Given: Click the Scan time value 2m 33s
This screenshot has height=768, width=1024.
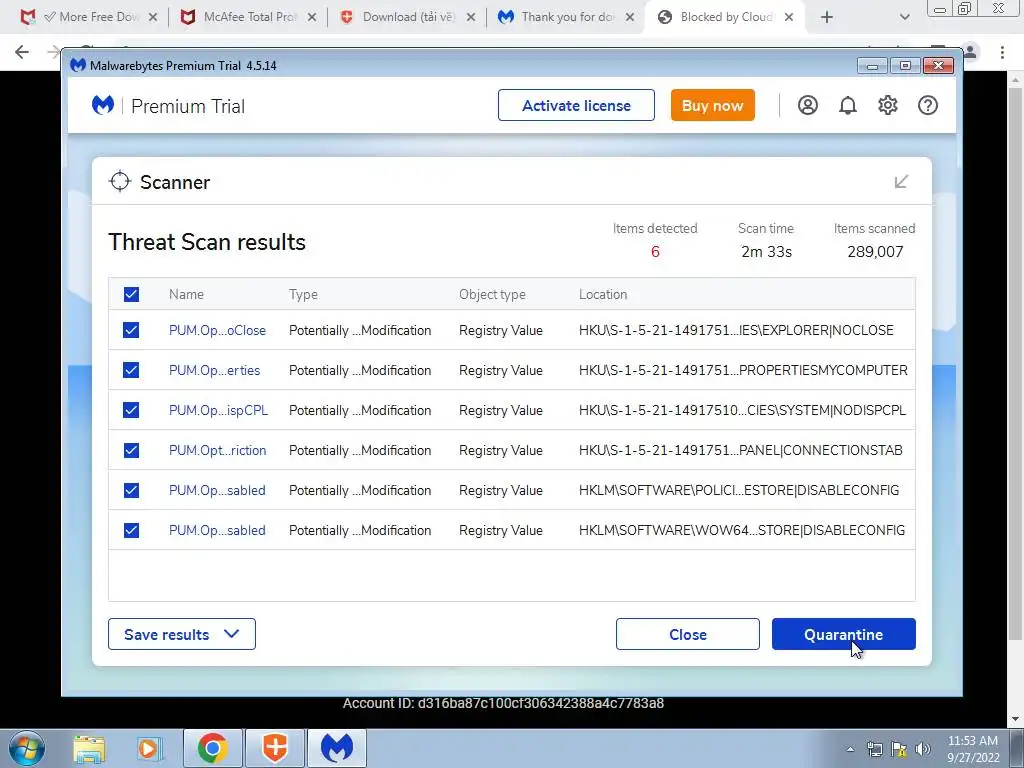Looking at the screenshot, I should click(x=766, y=251).
